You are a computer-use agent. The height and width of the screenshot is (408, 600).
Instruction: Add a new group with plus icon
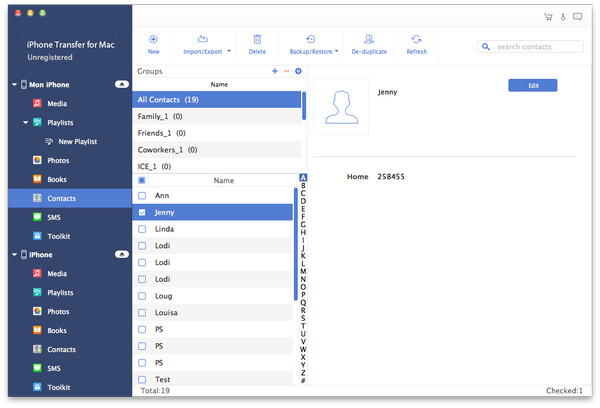point(275,72)
